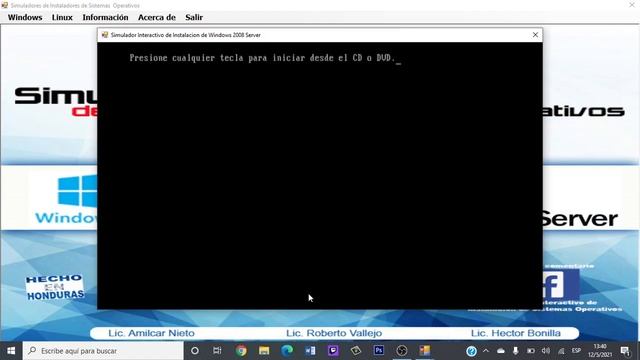Open the Acerca de menu
This screenshot has height=360, width=640.
157,18
